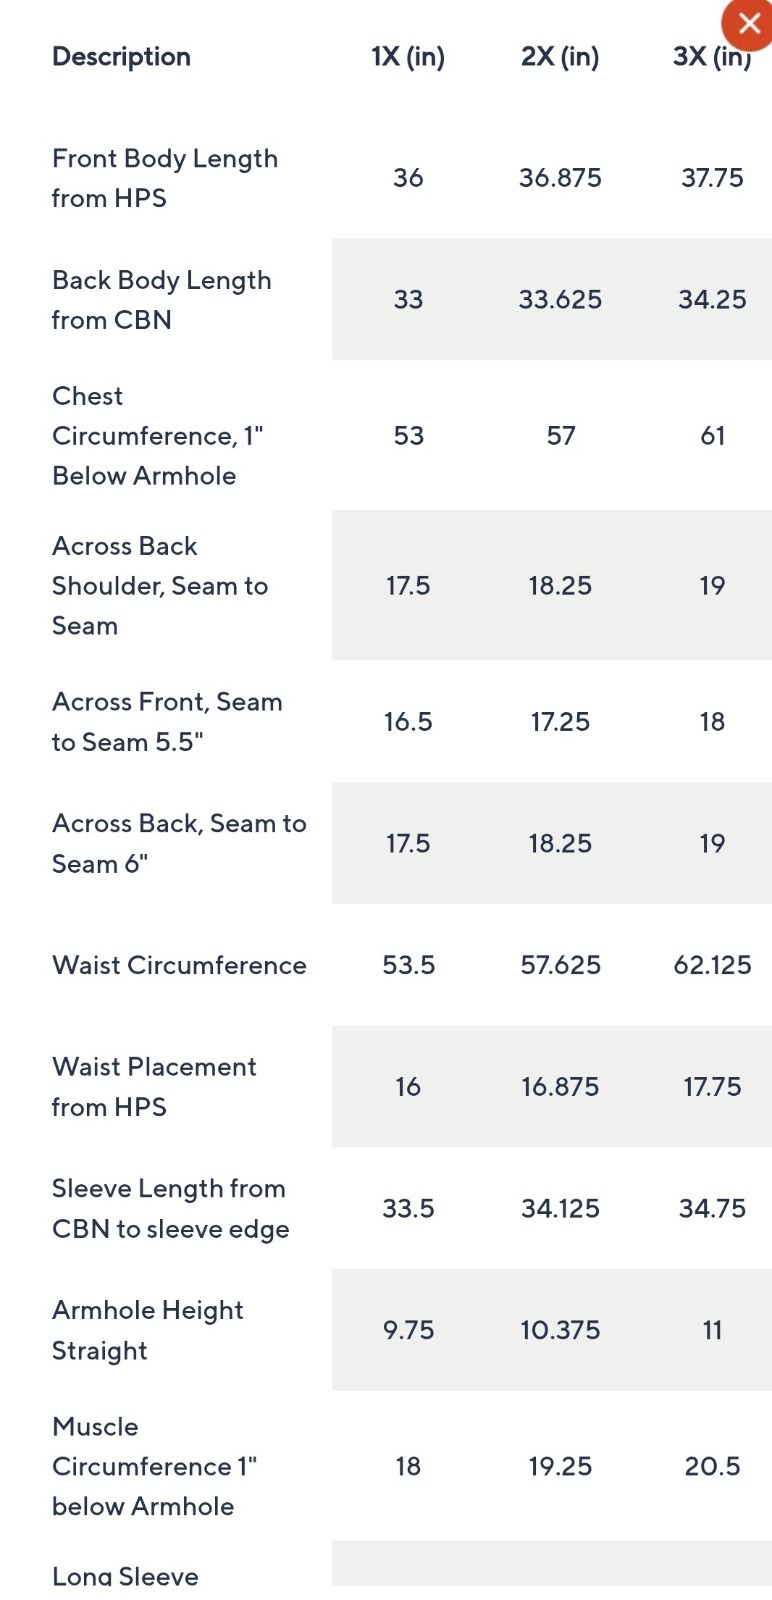Select the 1X (in) column header
The height and width of the screenshot is (1600, 772).
point(408,57)
